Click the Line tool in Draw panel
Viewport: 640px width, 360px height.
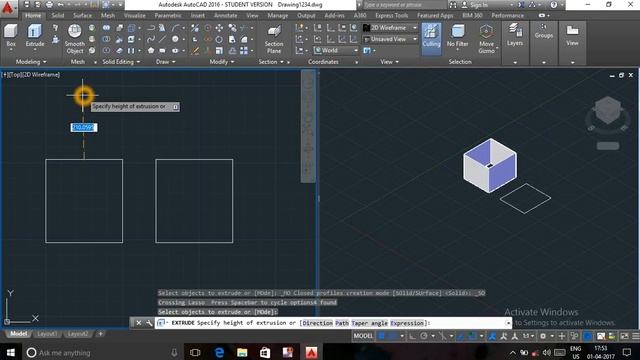pyautogui.click(x=162, y=39)
